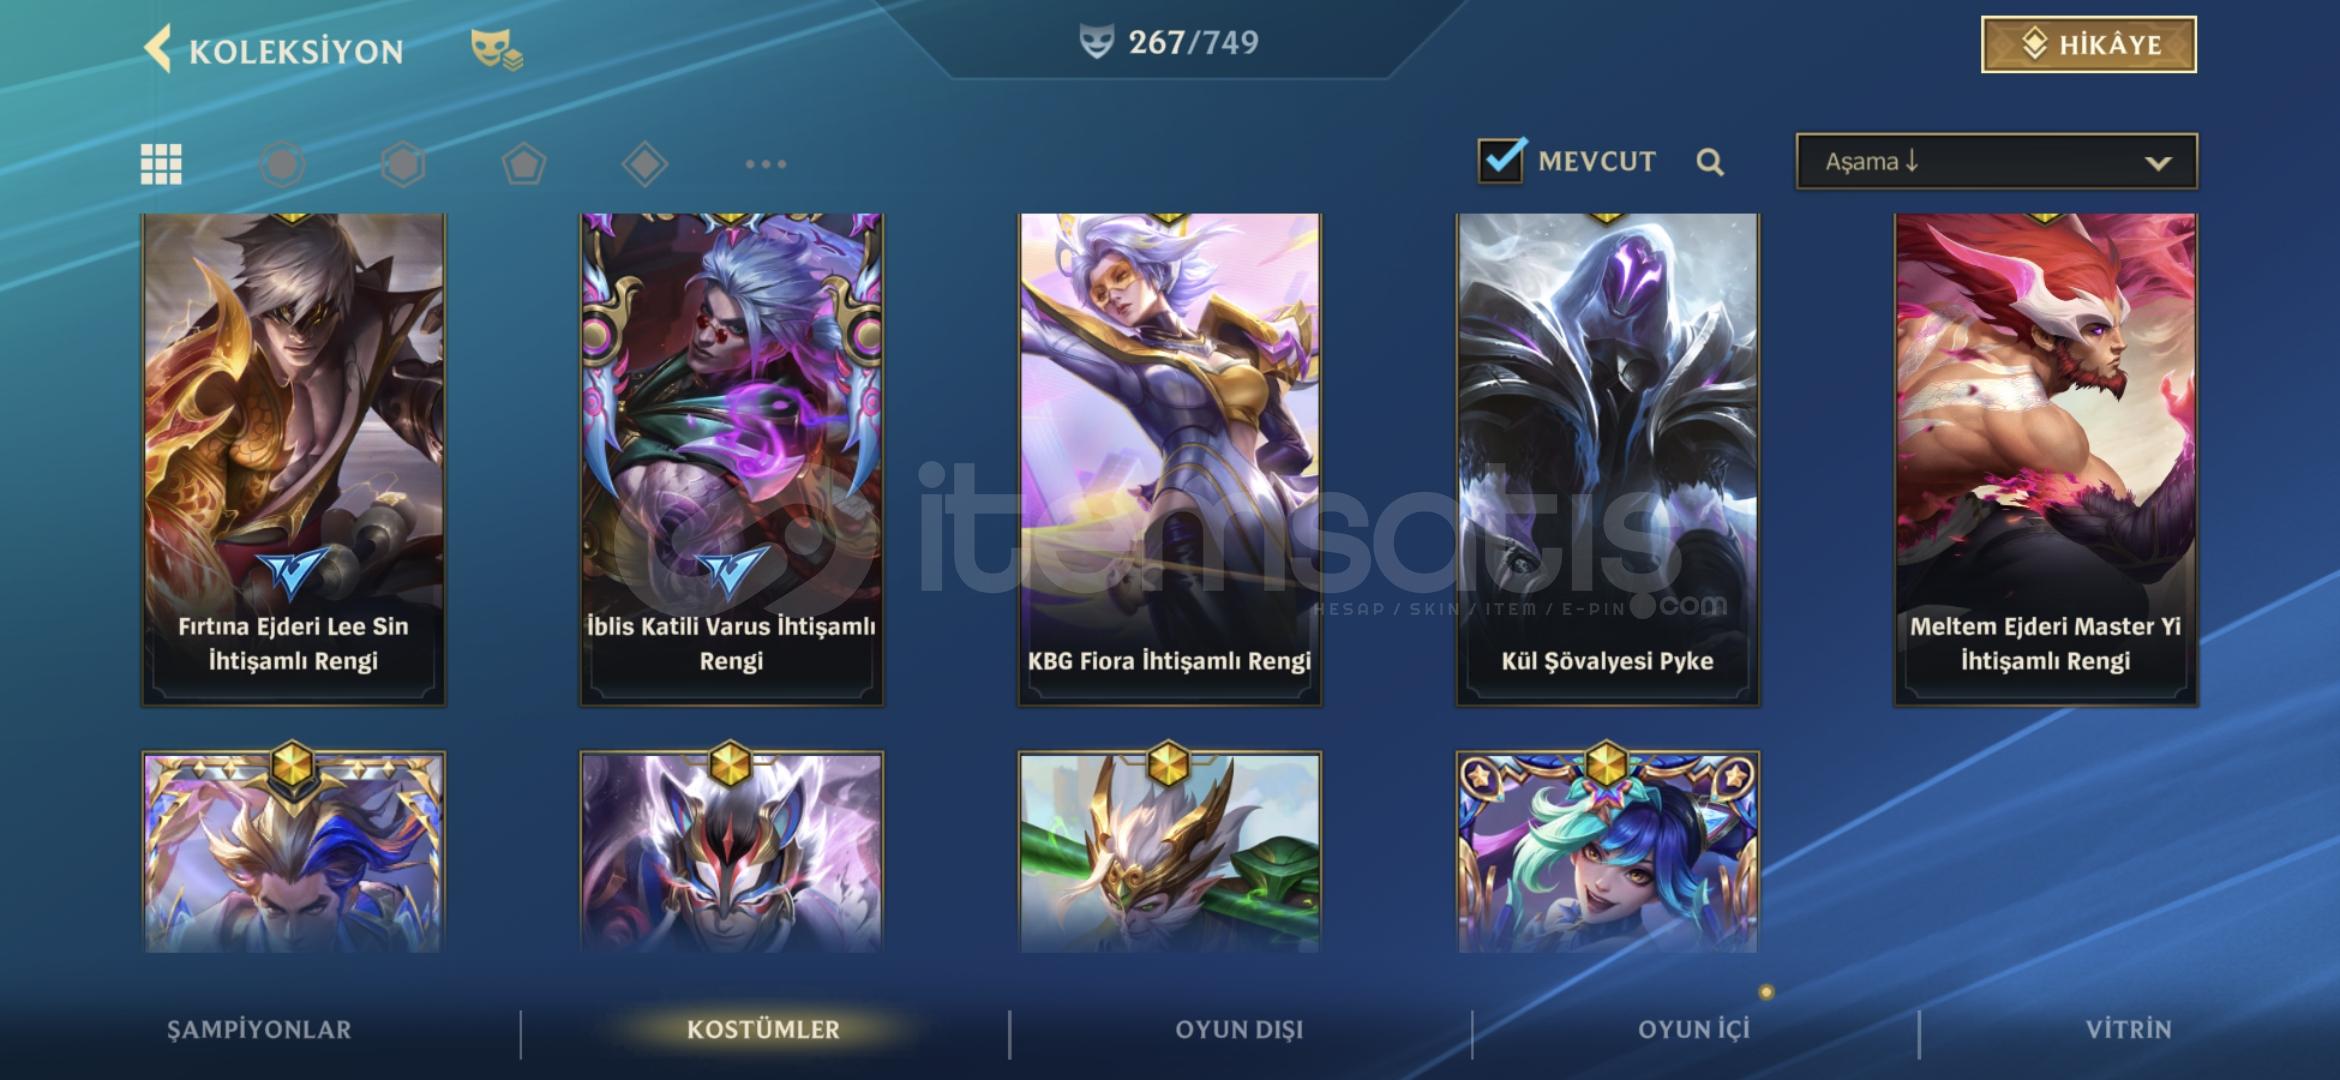
Task: Go back using the Koleksiyon arrow
Action: tap(158, 48)
